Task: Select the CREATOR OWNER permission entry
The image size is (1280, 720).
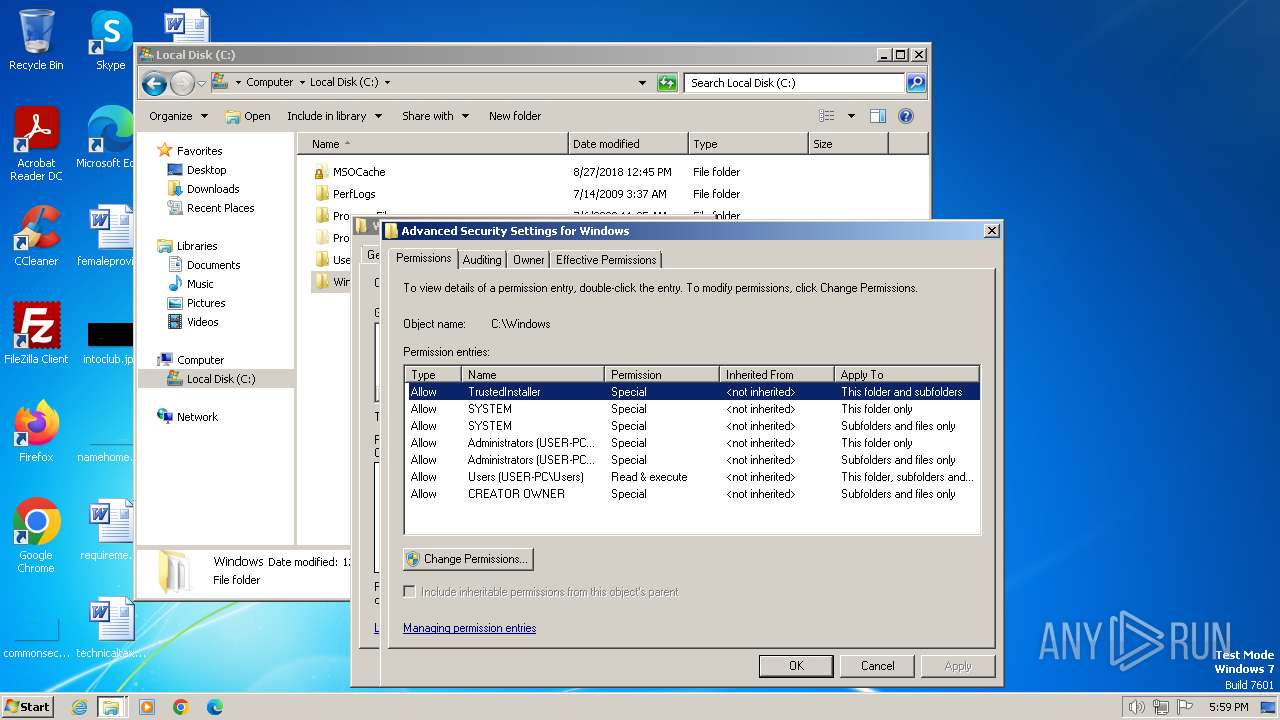Action: click(692, 494)
